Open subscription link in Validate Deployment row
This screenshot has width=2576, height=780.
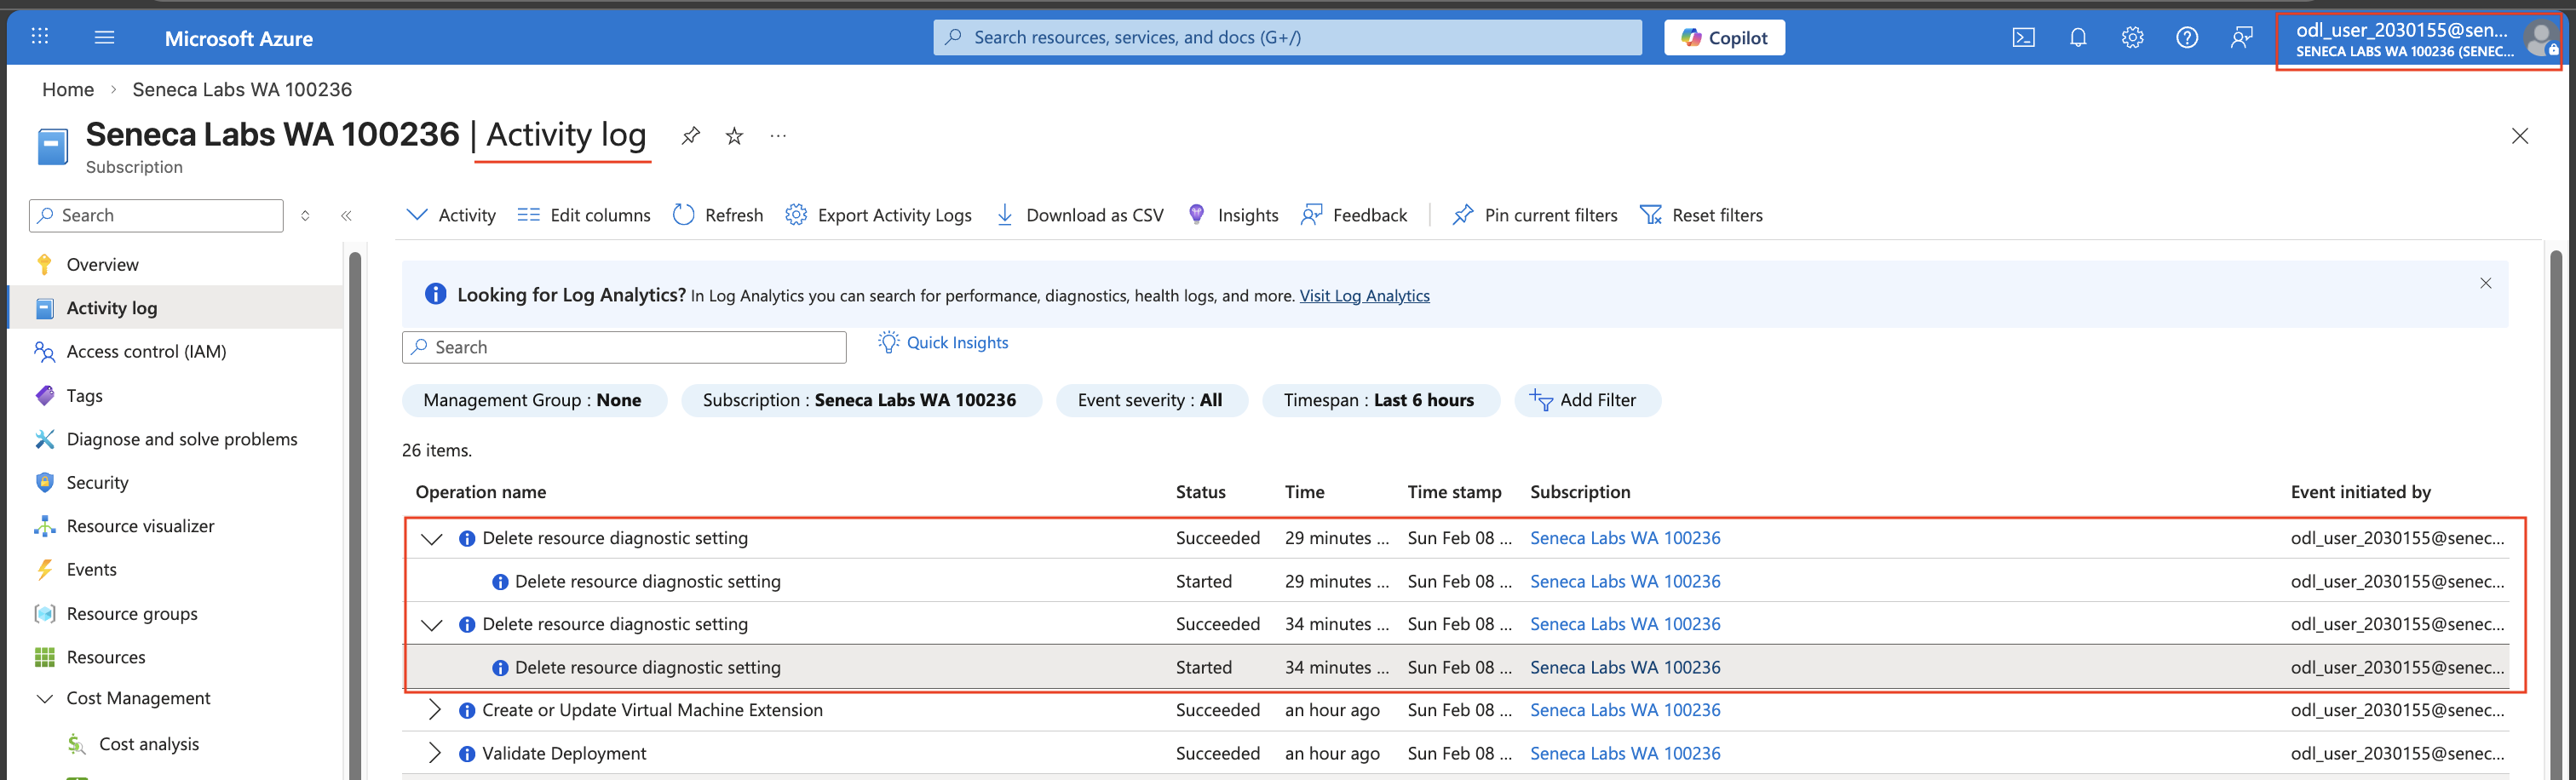click(x=1625, y=753)
